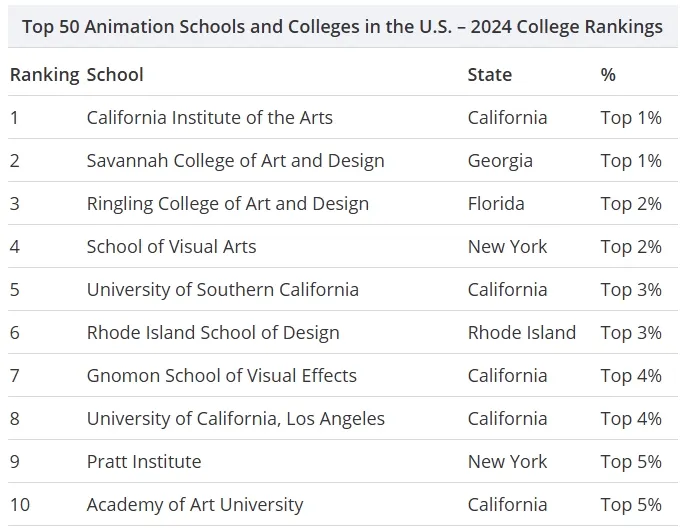Click School of Visual Arts entry

coord(171,247)
